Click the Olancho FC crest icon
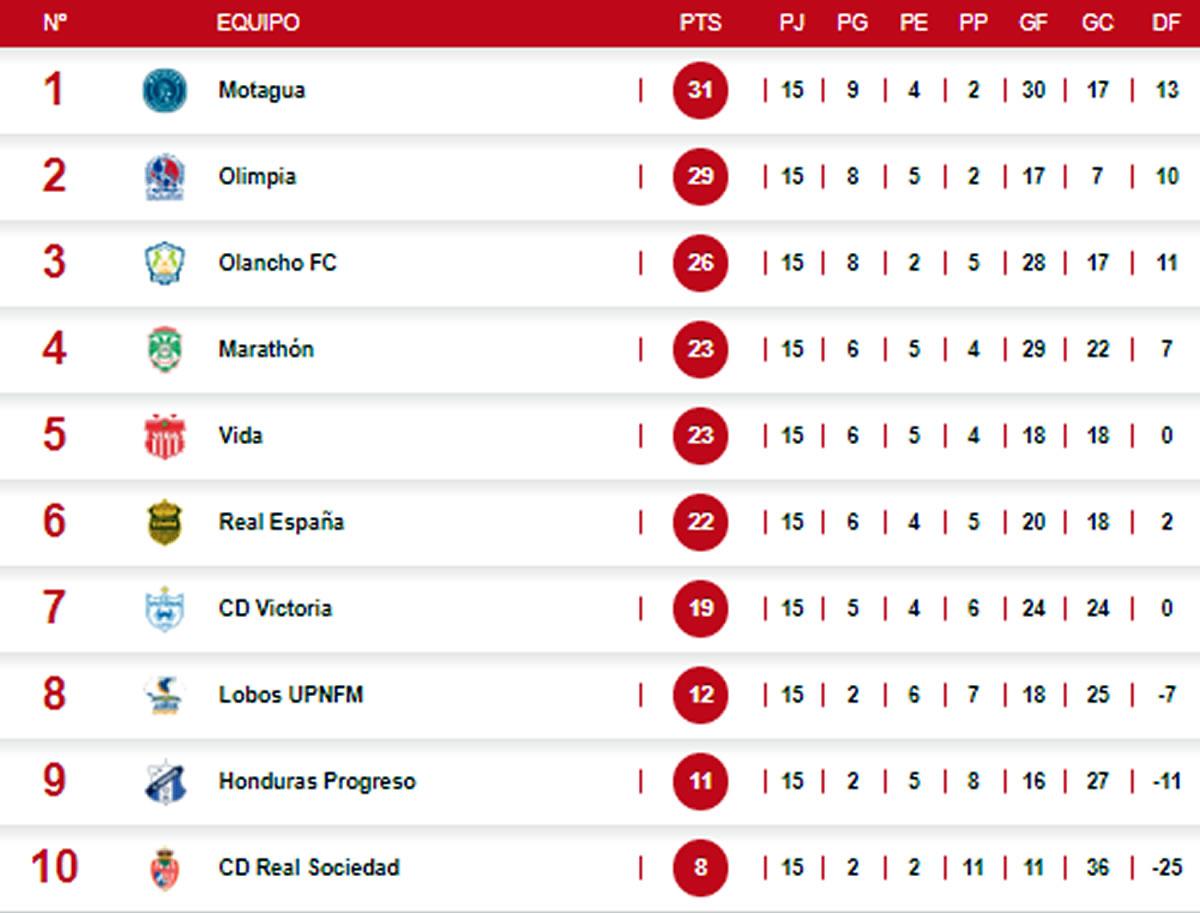 (x=165, y=263)
